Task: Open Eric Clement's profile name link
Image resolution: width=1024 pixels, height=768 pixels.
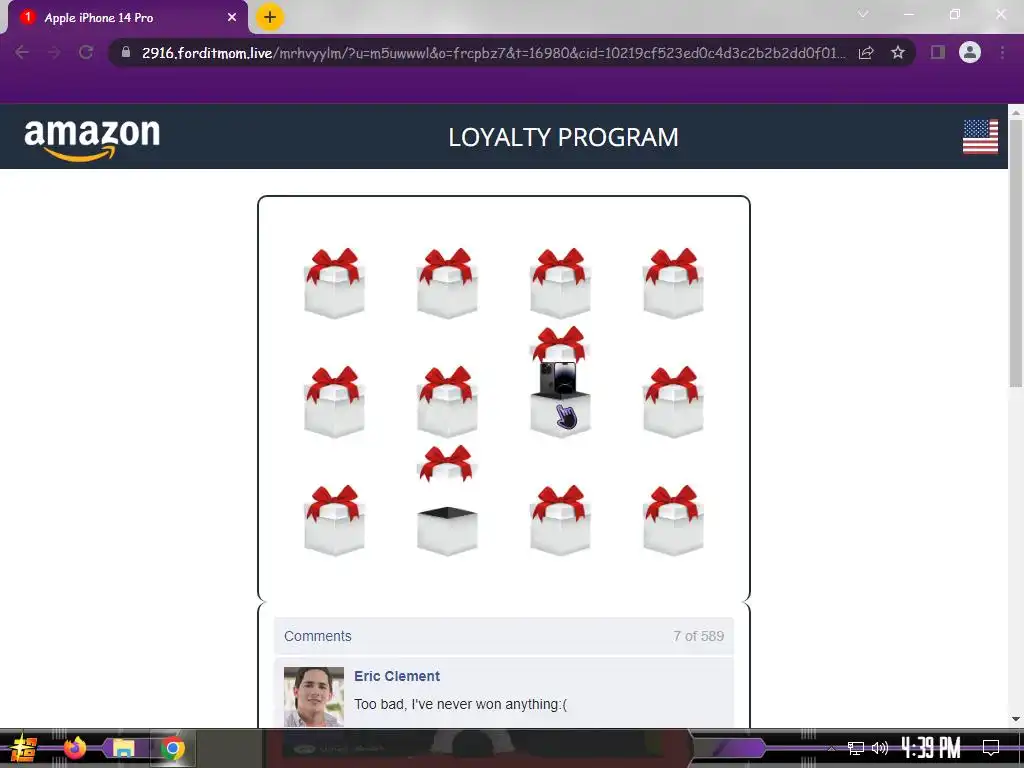Action: [x=397, y=676]
